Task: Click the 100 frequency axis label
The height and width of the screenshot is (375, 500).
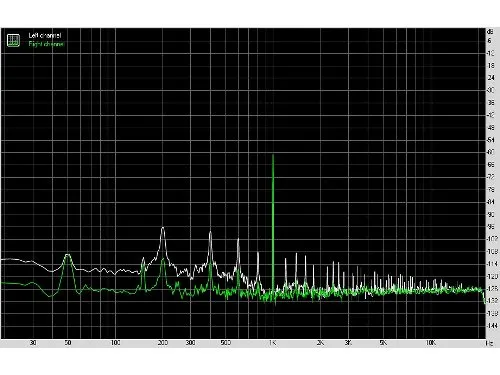Action: pos(115,343)
